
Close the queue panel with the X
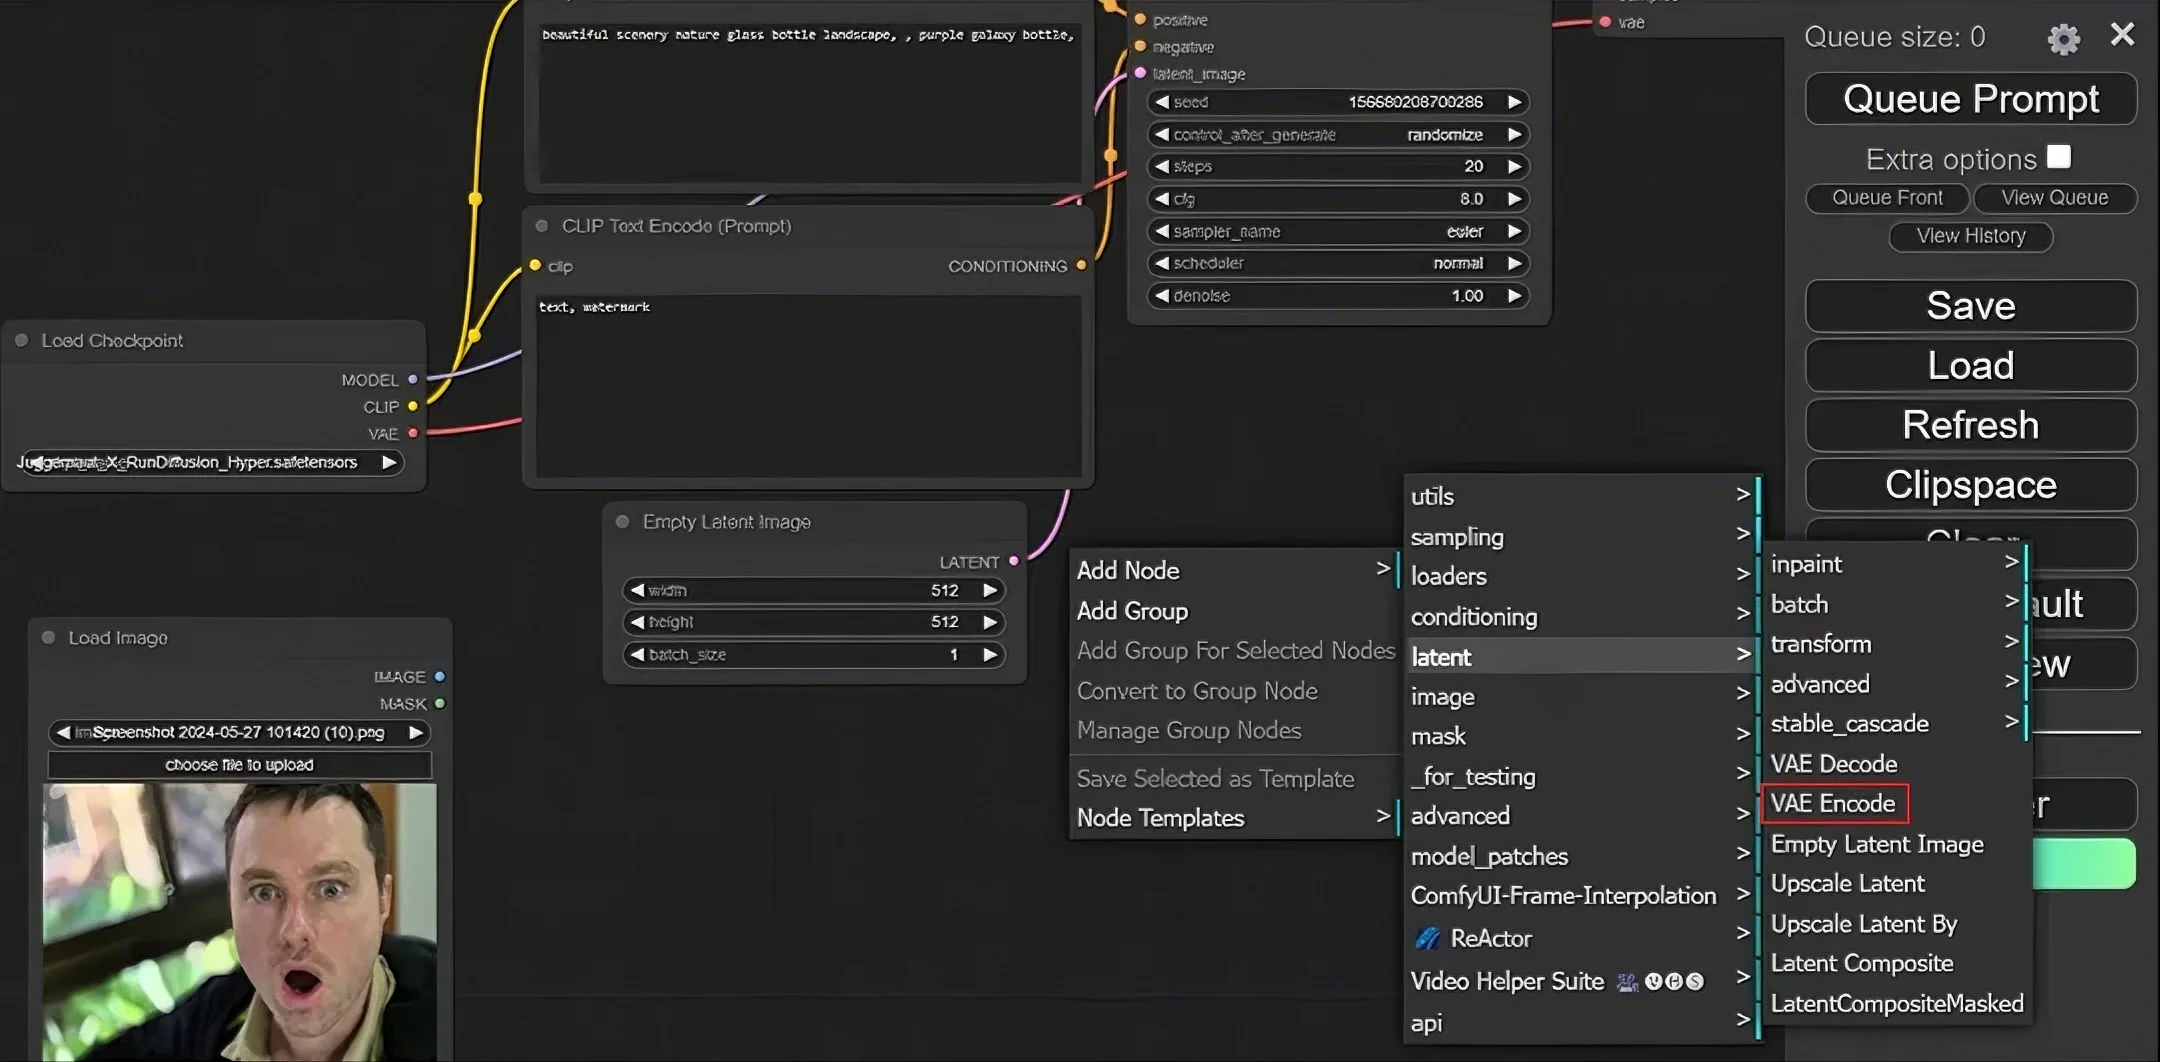click(2122, 35)
